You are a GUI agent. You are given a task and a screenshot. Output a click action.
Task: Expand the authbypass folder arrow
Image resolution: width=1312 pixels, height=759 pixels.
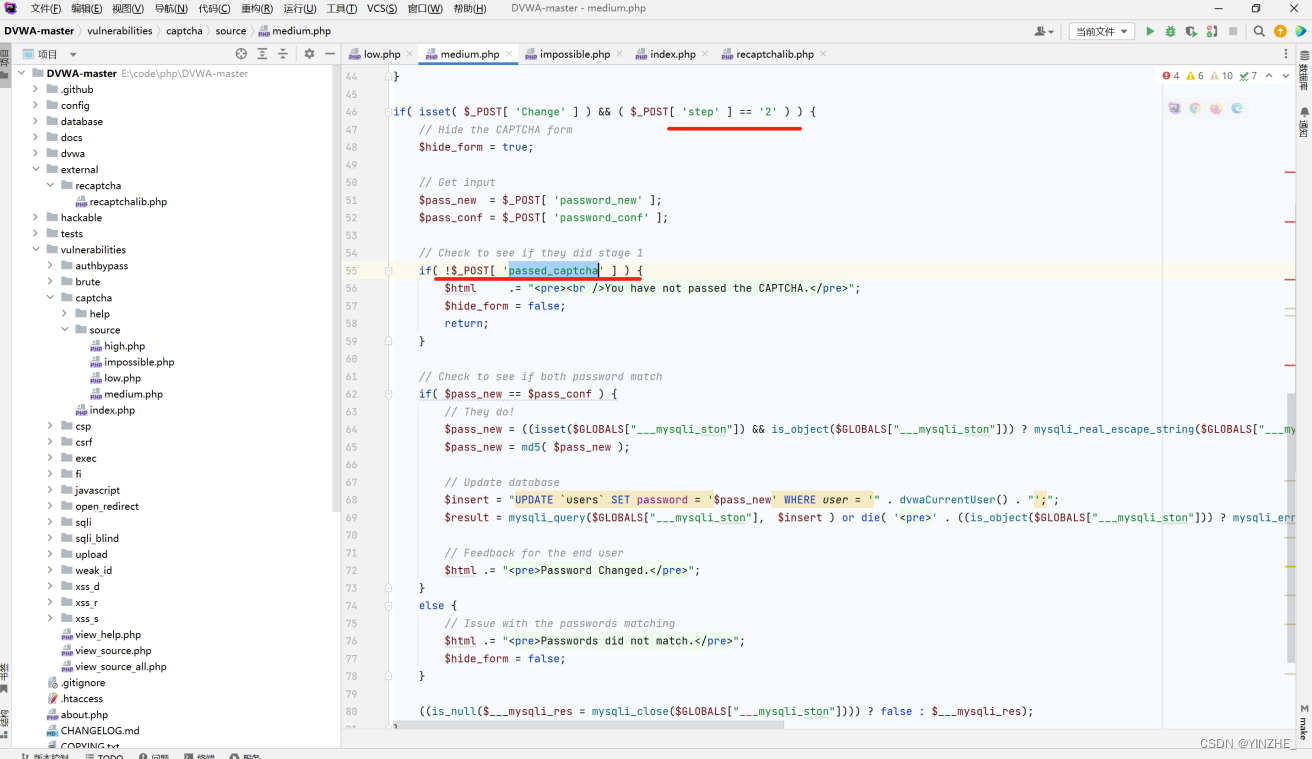point(51,266)
